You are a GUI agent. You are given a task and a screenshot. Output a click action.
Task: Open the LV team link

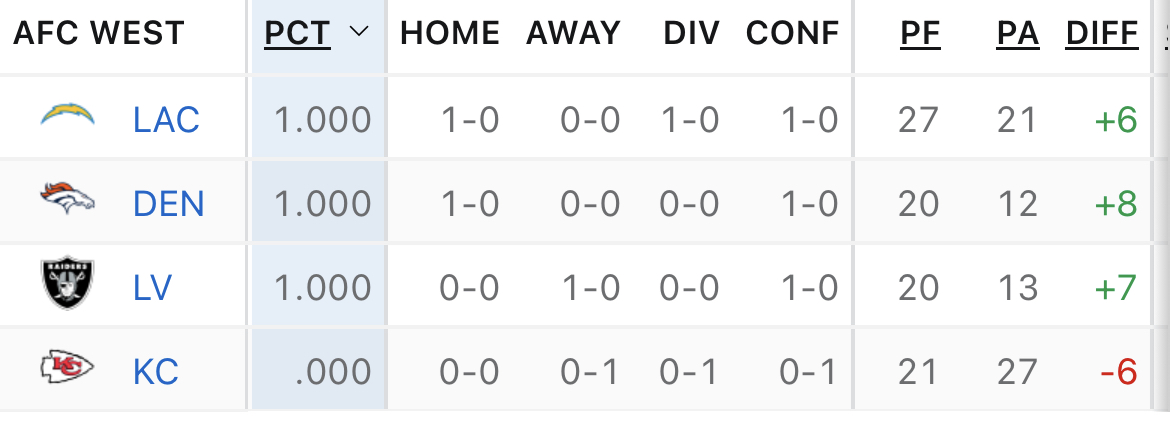click(153, 288)
